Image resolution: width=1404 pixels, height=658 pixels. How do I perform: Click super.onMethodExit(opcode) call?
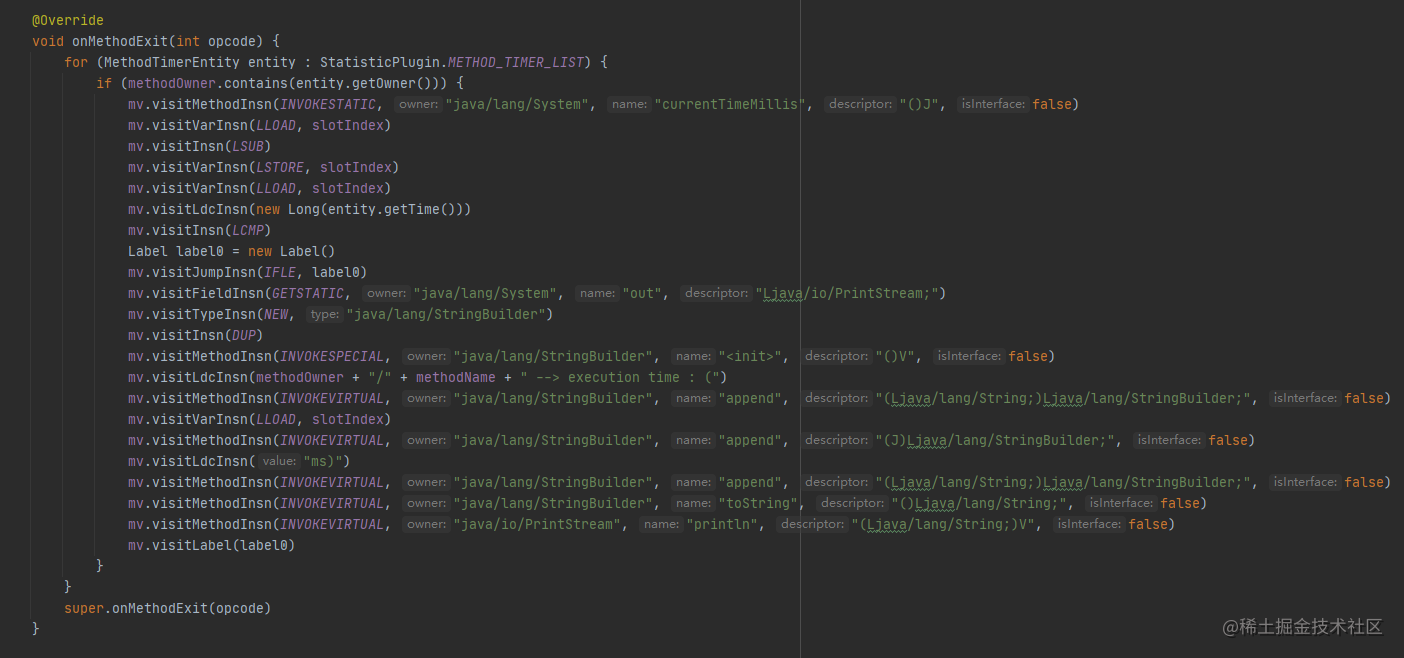coord(168,608)
